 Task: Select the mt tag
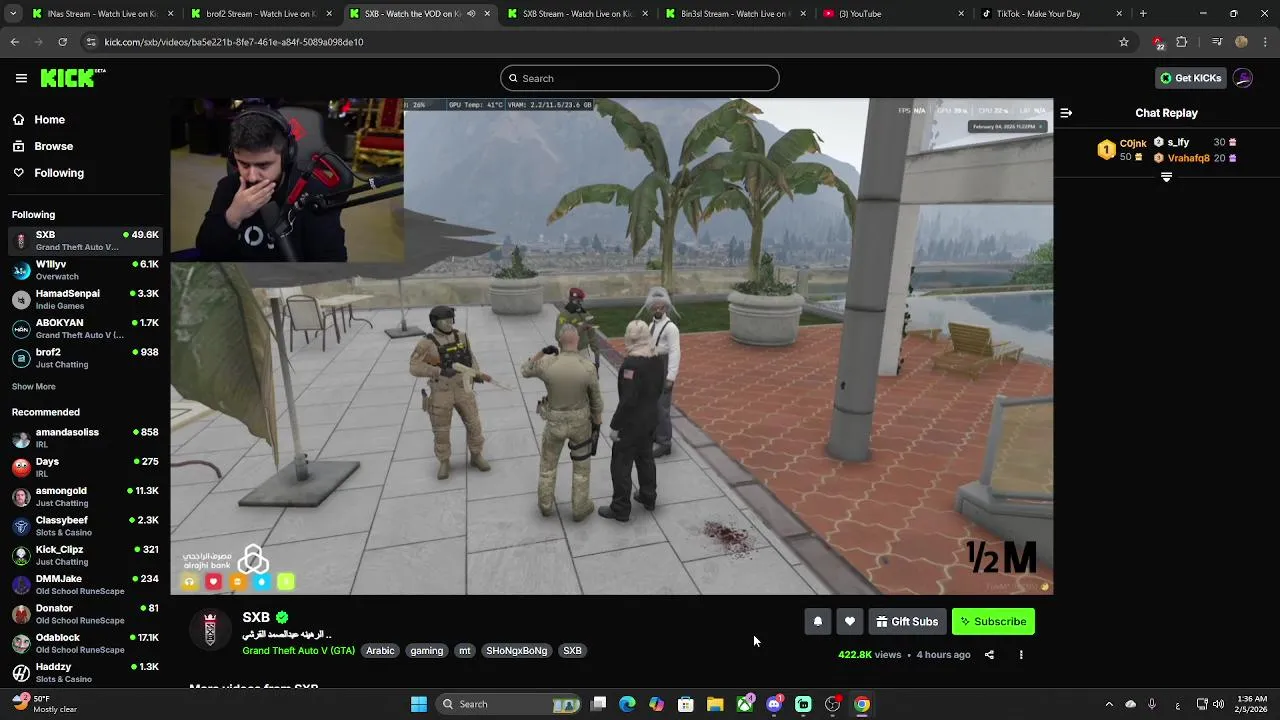tap(464, 651)
